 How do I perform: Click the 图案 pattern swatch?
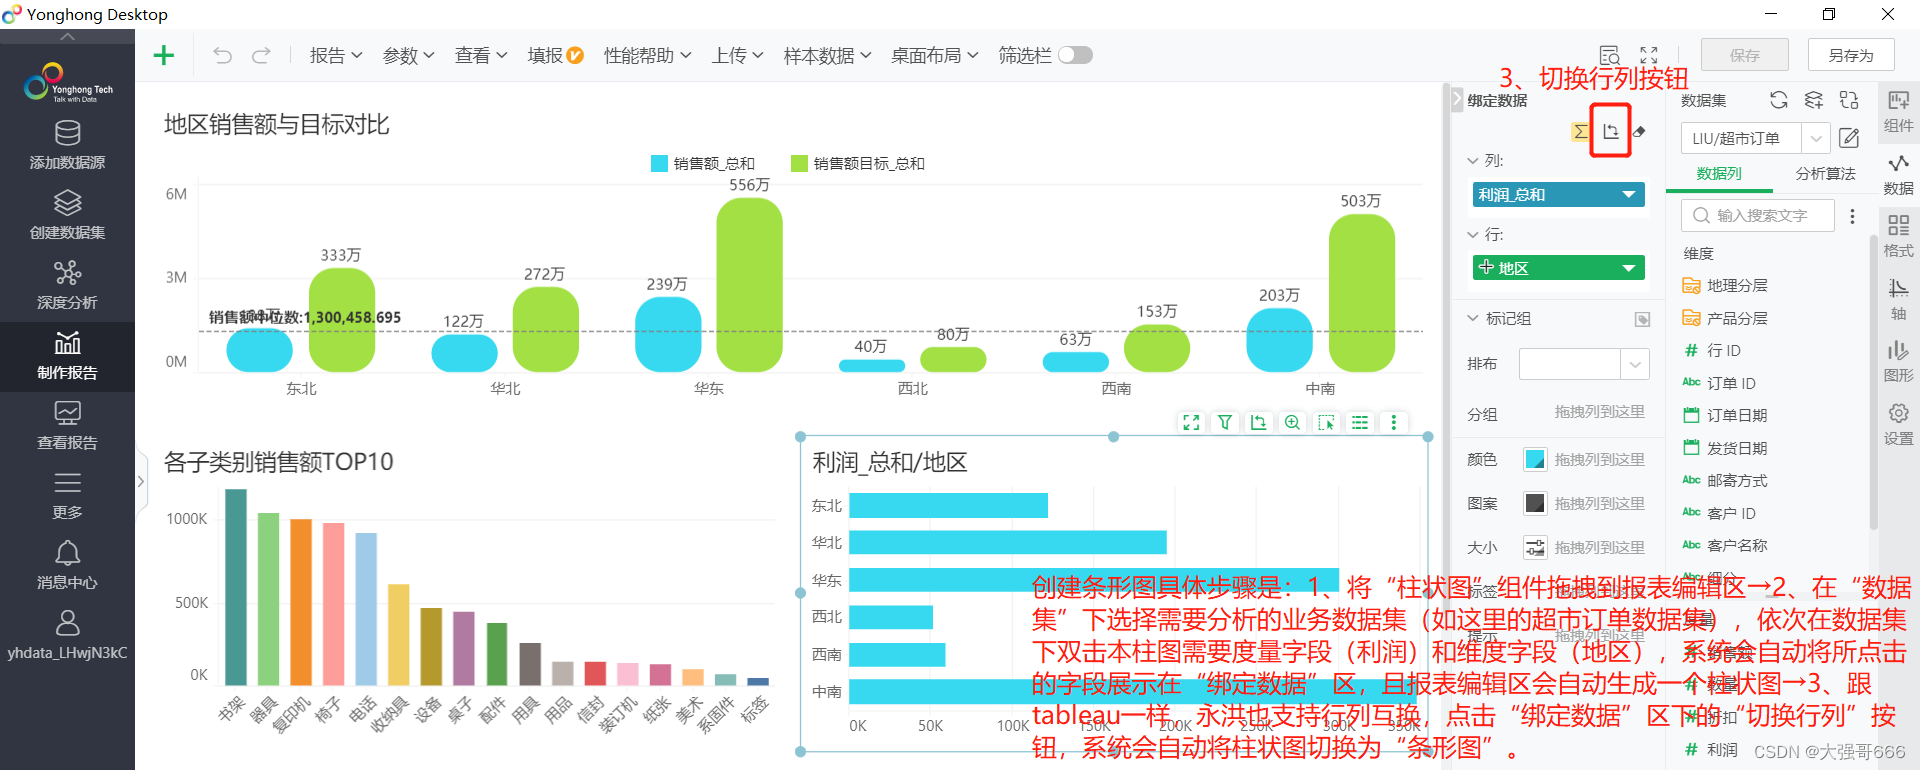(1534, 503)
